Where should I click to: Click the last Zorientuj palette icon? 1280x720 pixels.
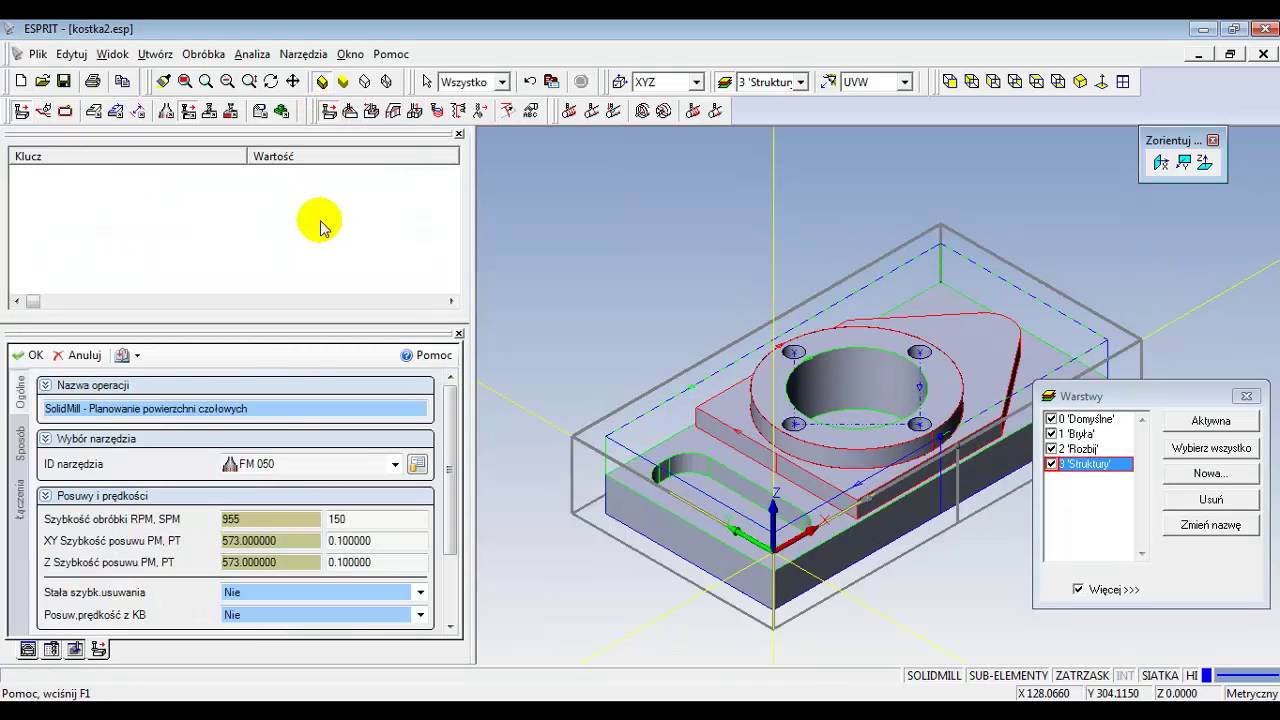[1204, 162]
